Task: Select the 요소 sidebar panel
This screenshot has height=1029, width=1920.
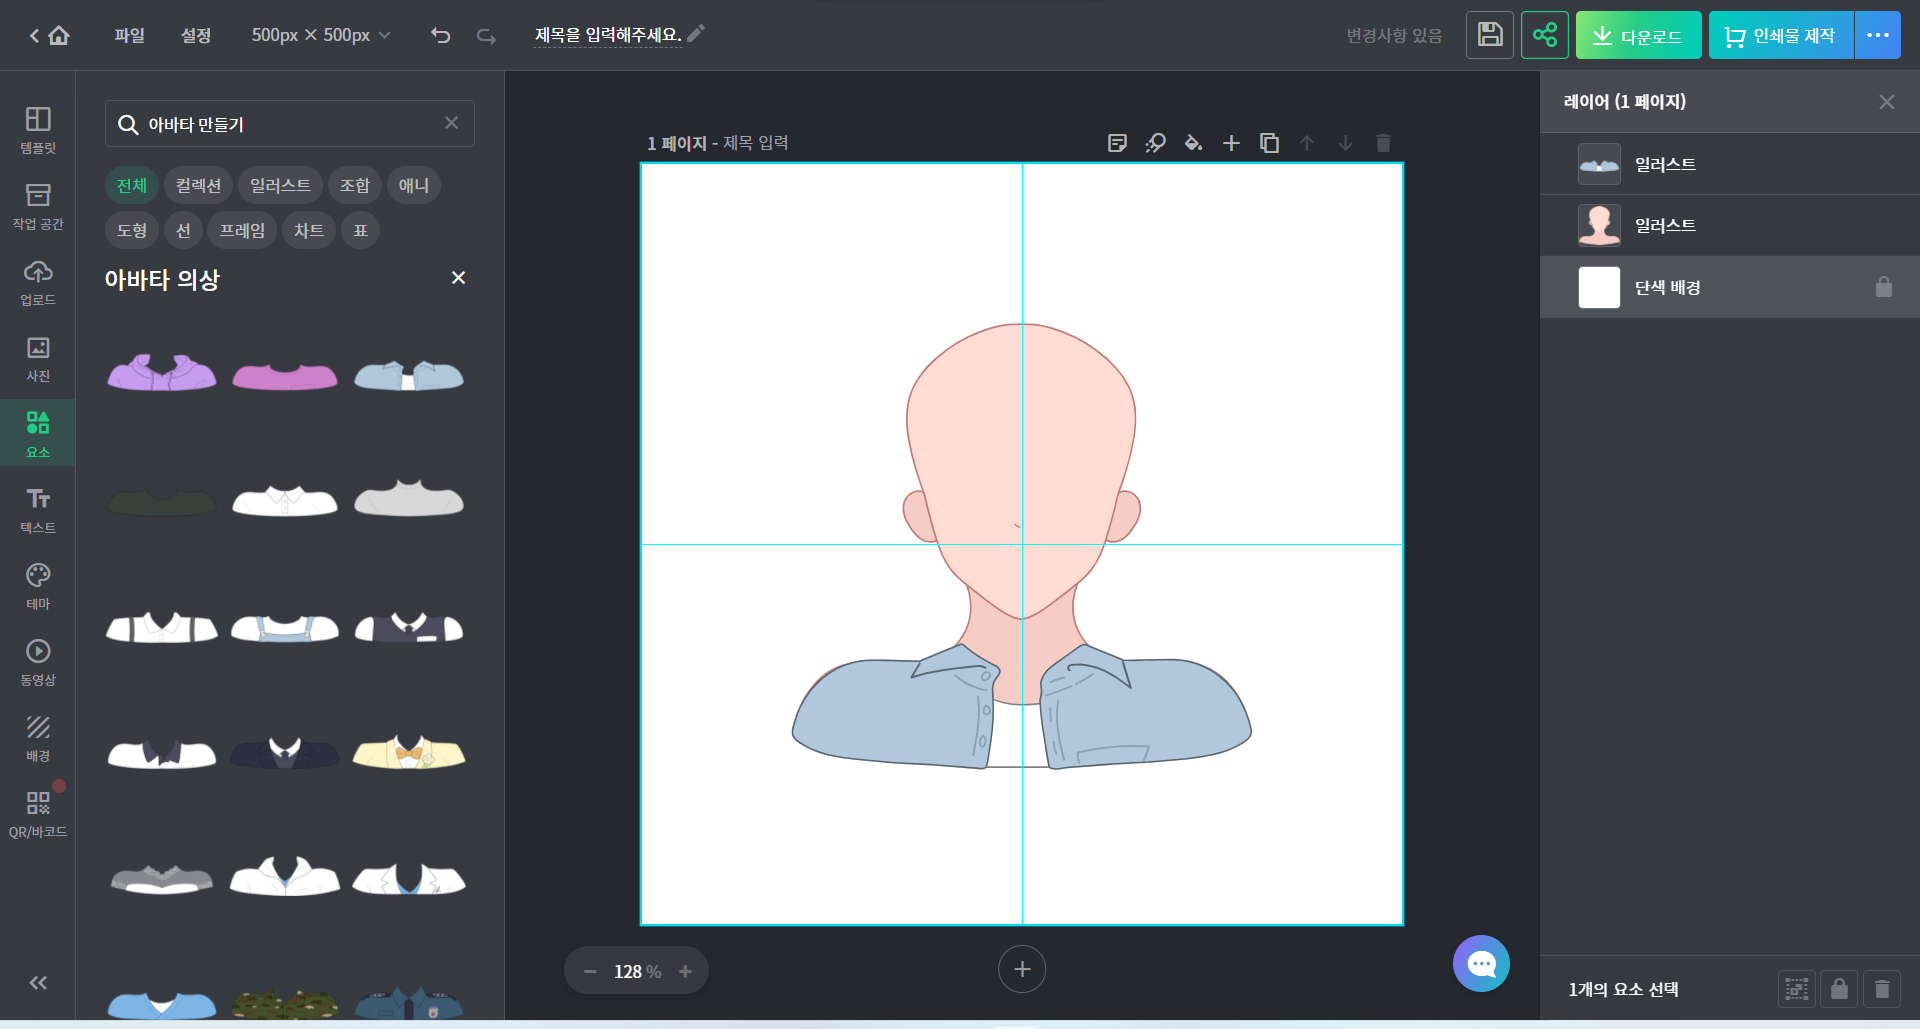Action: (38, 433)
